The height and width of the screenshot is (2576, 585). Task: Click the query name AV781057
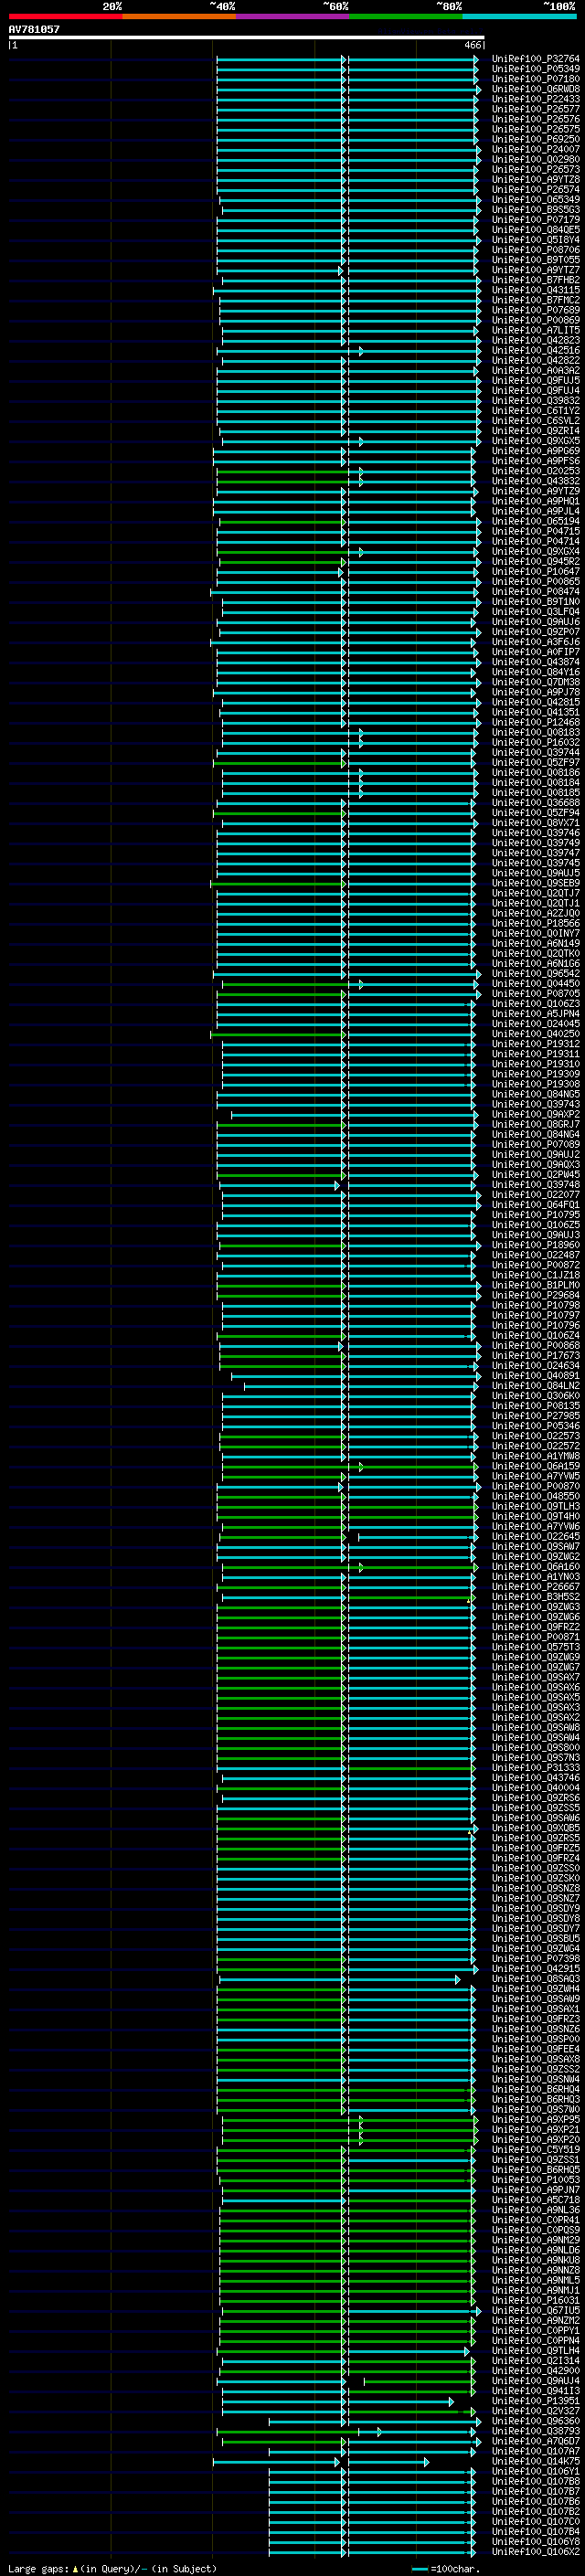click(34, 30)
